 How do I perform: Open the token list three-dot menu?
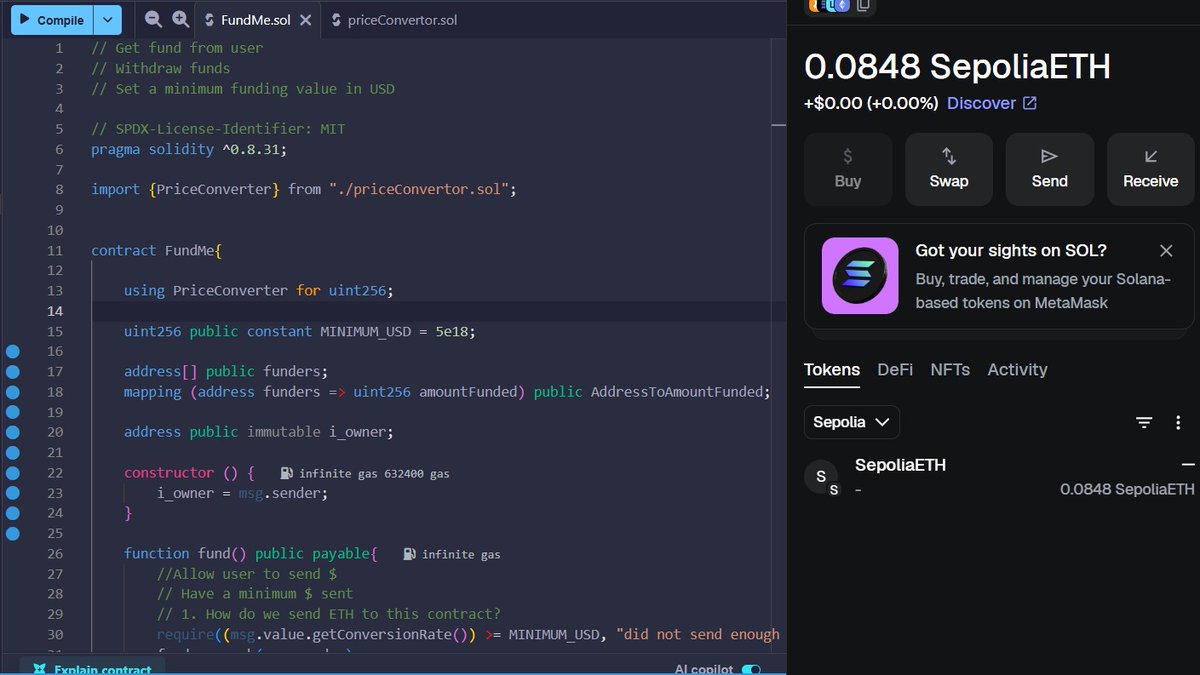point(1178,423)
